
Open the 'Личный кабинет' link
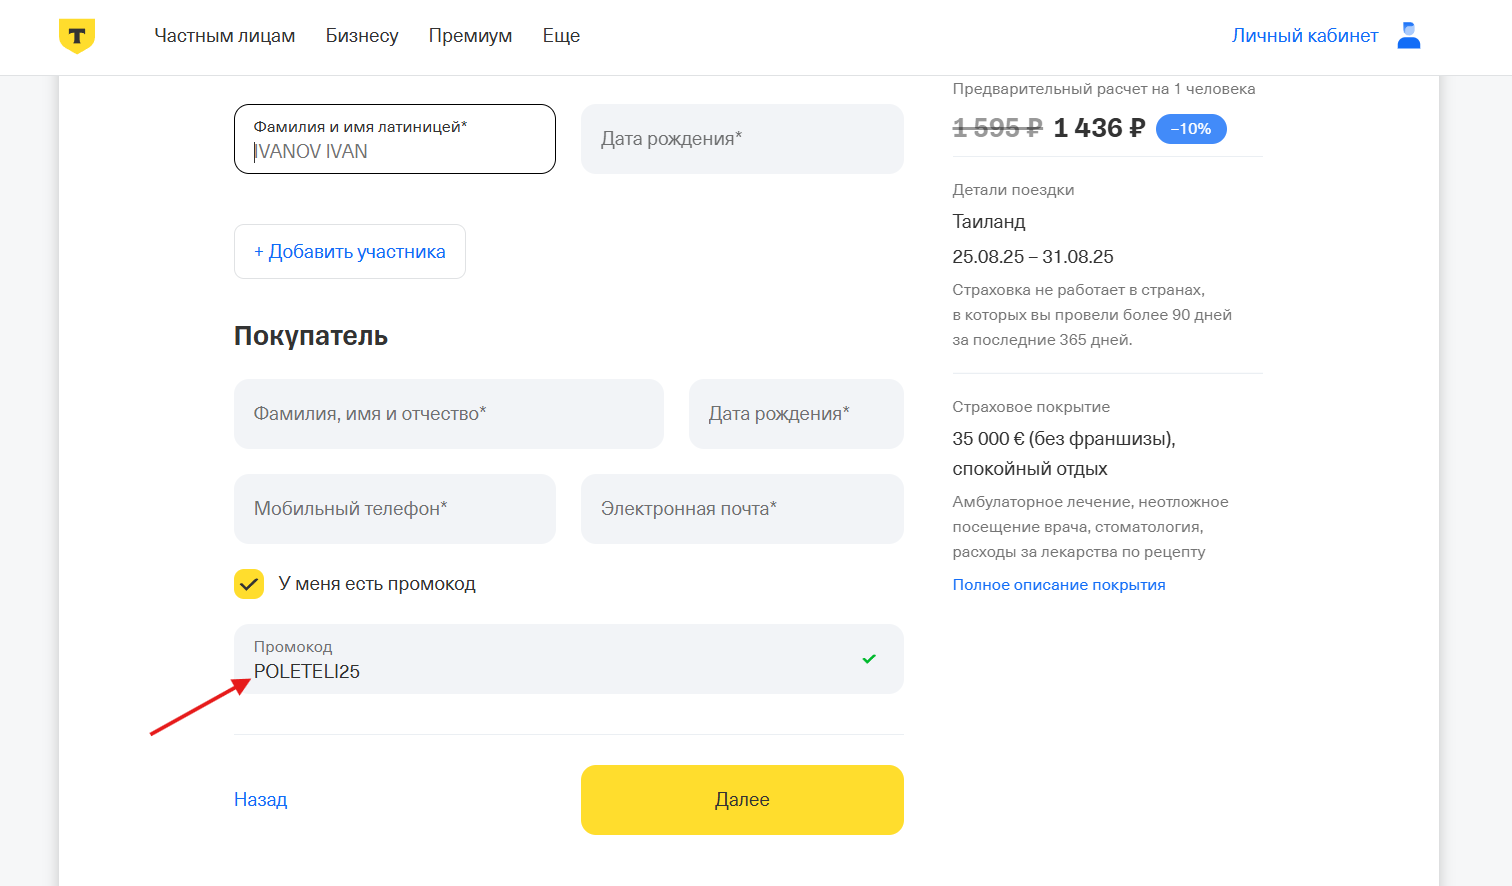click(1305, 36)
